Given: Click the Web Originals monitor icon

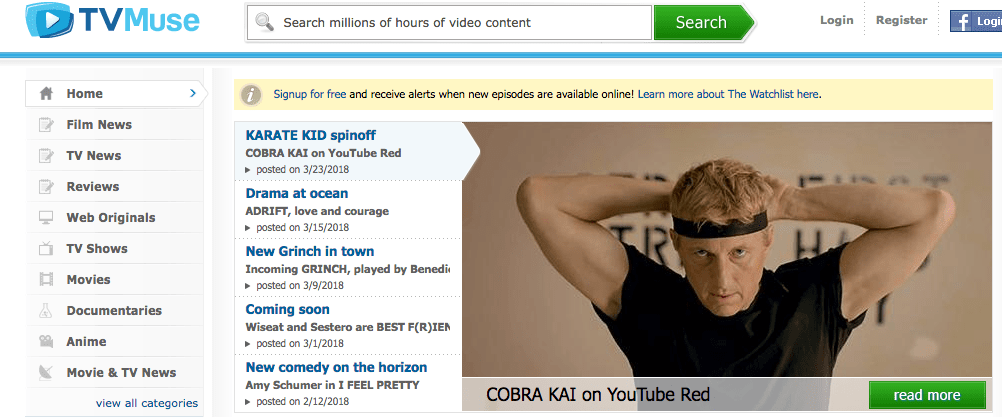Looking at the screenshot, I should pos(46,218).
